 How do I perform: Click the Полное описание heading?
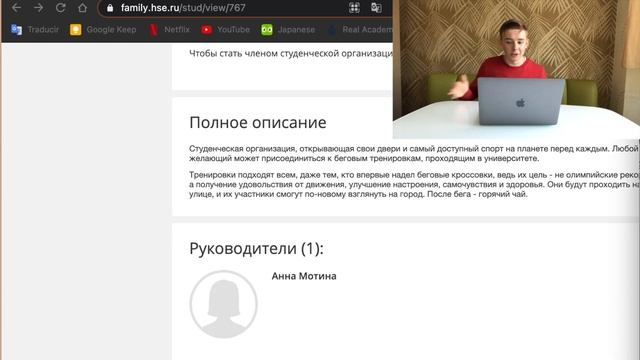tap(258, 122)
